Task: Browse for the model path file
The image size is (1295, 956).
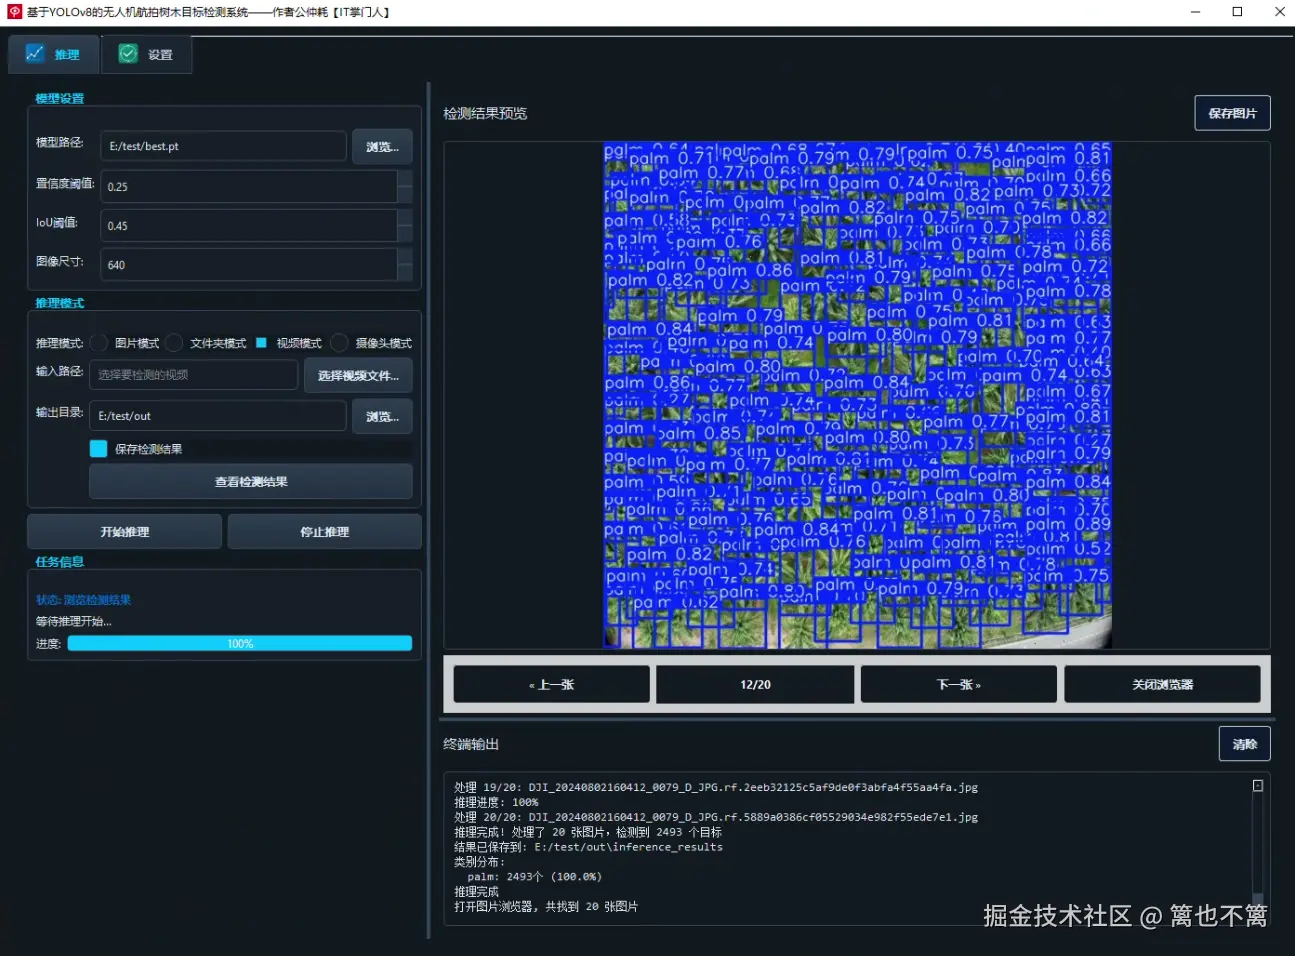Action: 382,147
